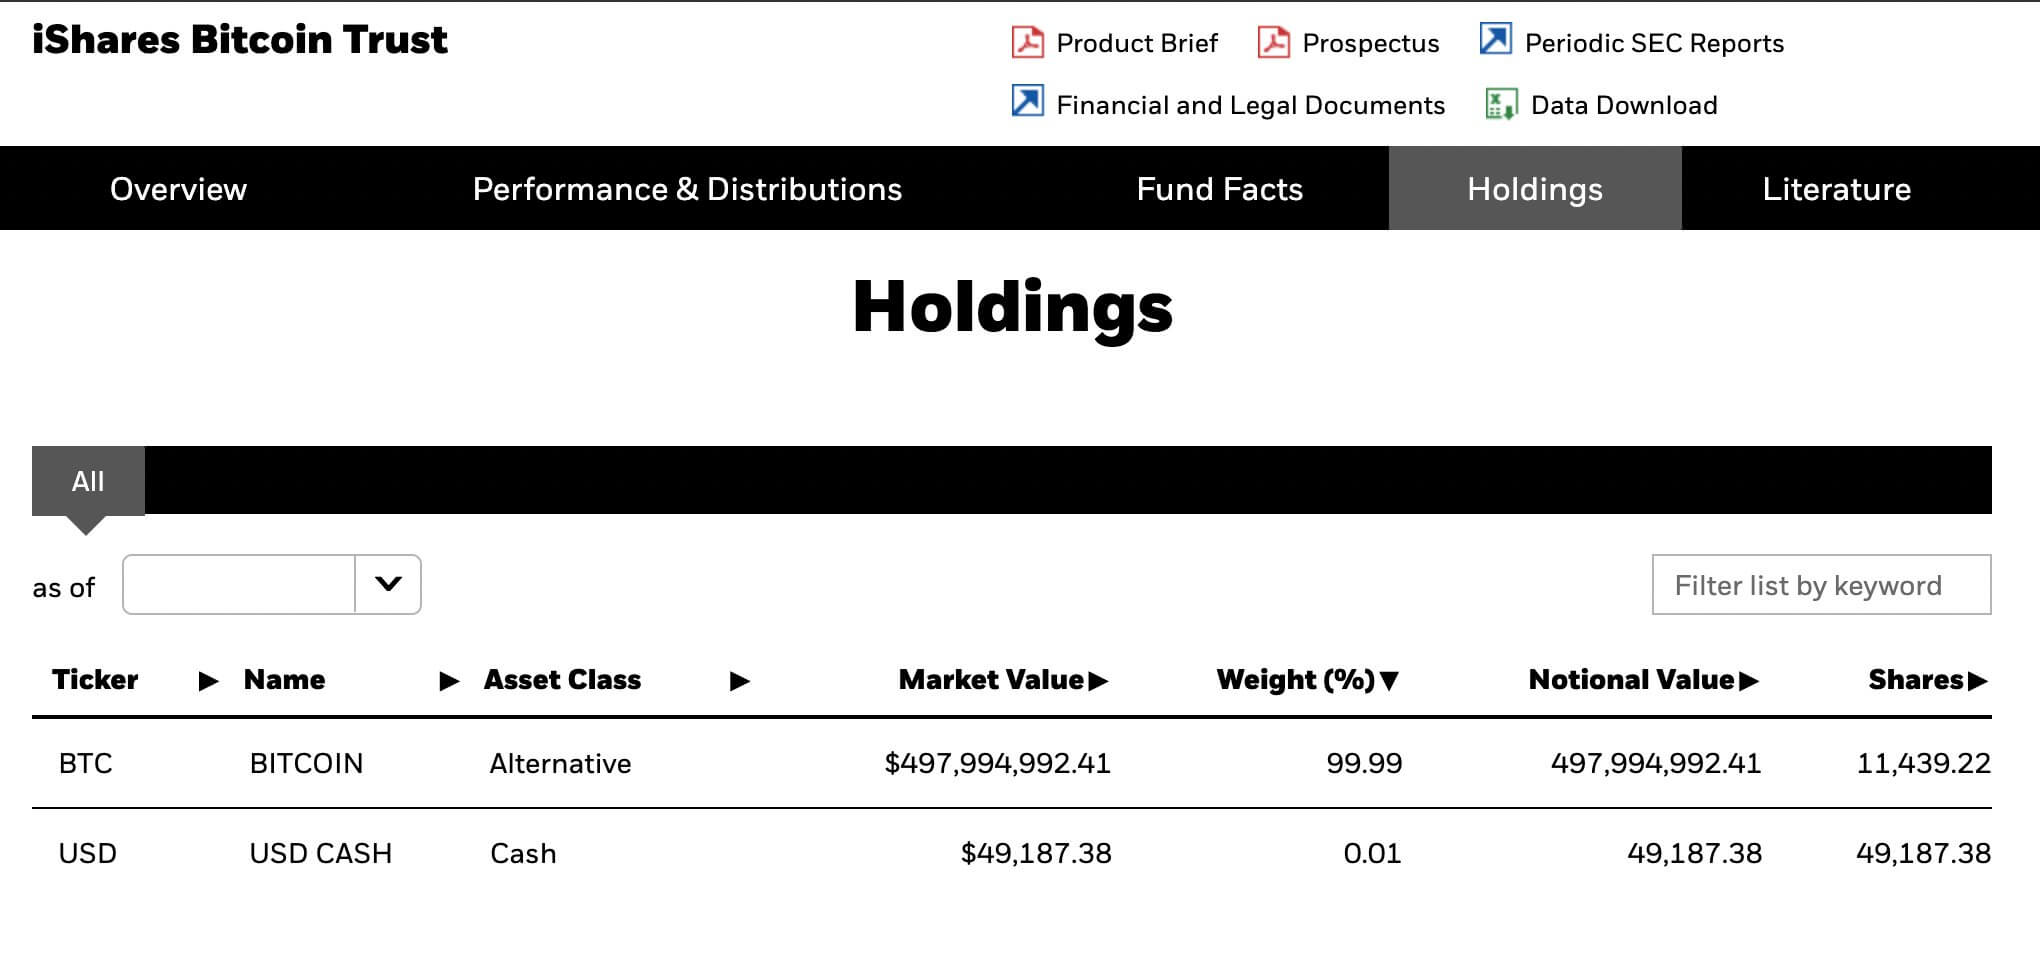Expand the sort arrow on Ticker column
The image size is (2040, 960).
[209, 681]
